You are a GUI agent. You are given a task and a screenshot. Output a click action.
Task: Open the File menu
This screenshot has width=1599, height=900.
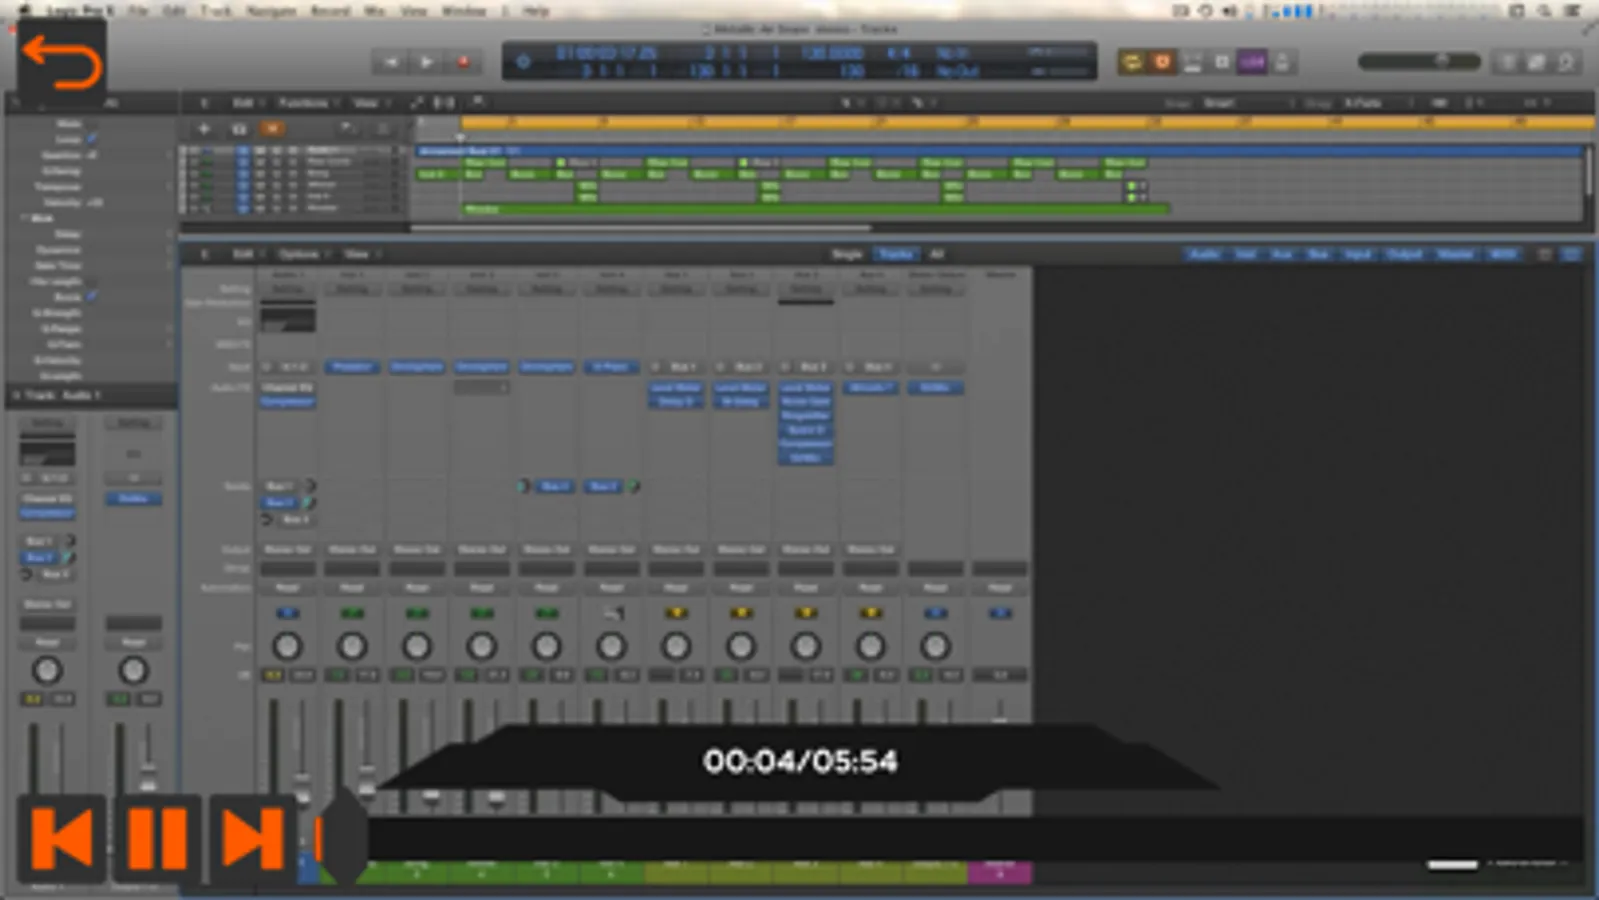pos(138,10)
